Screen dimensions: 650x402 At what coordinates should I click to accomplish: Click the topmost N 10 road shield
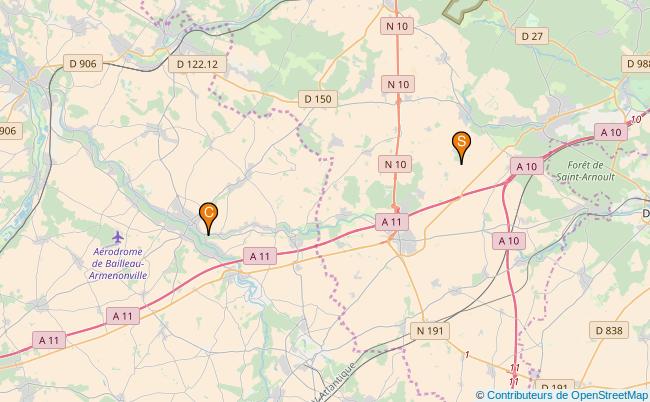(x=397, y=26)
